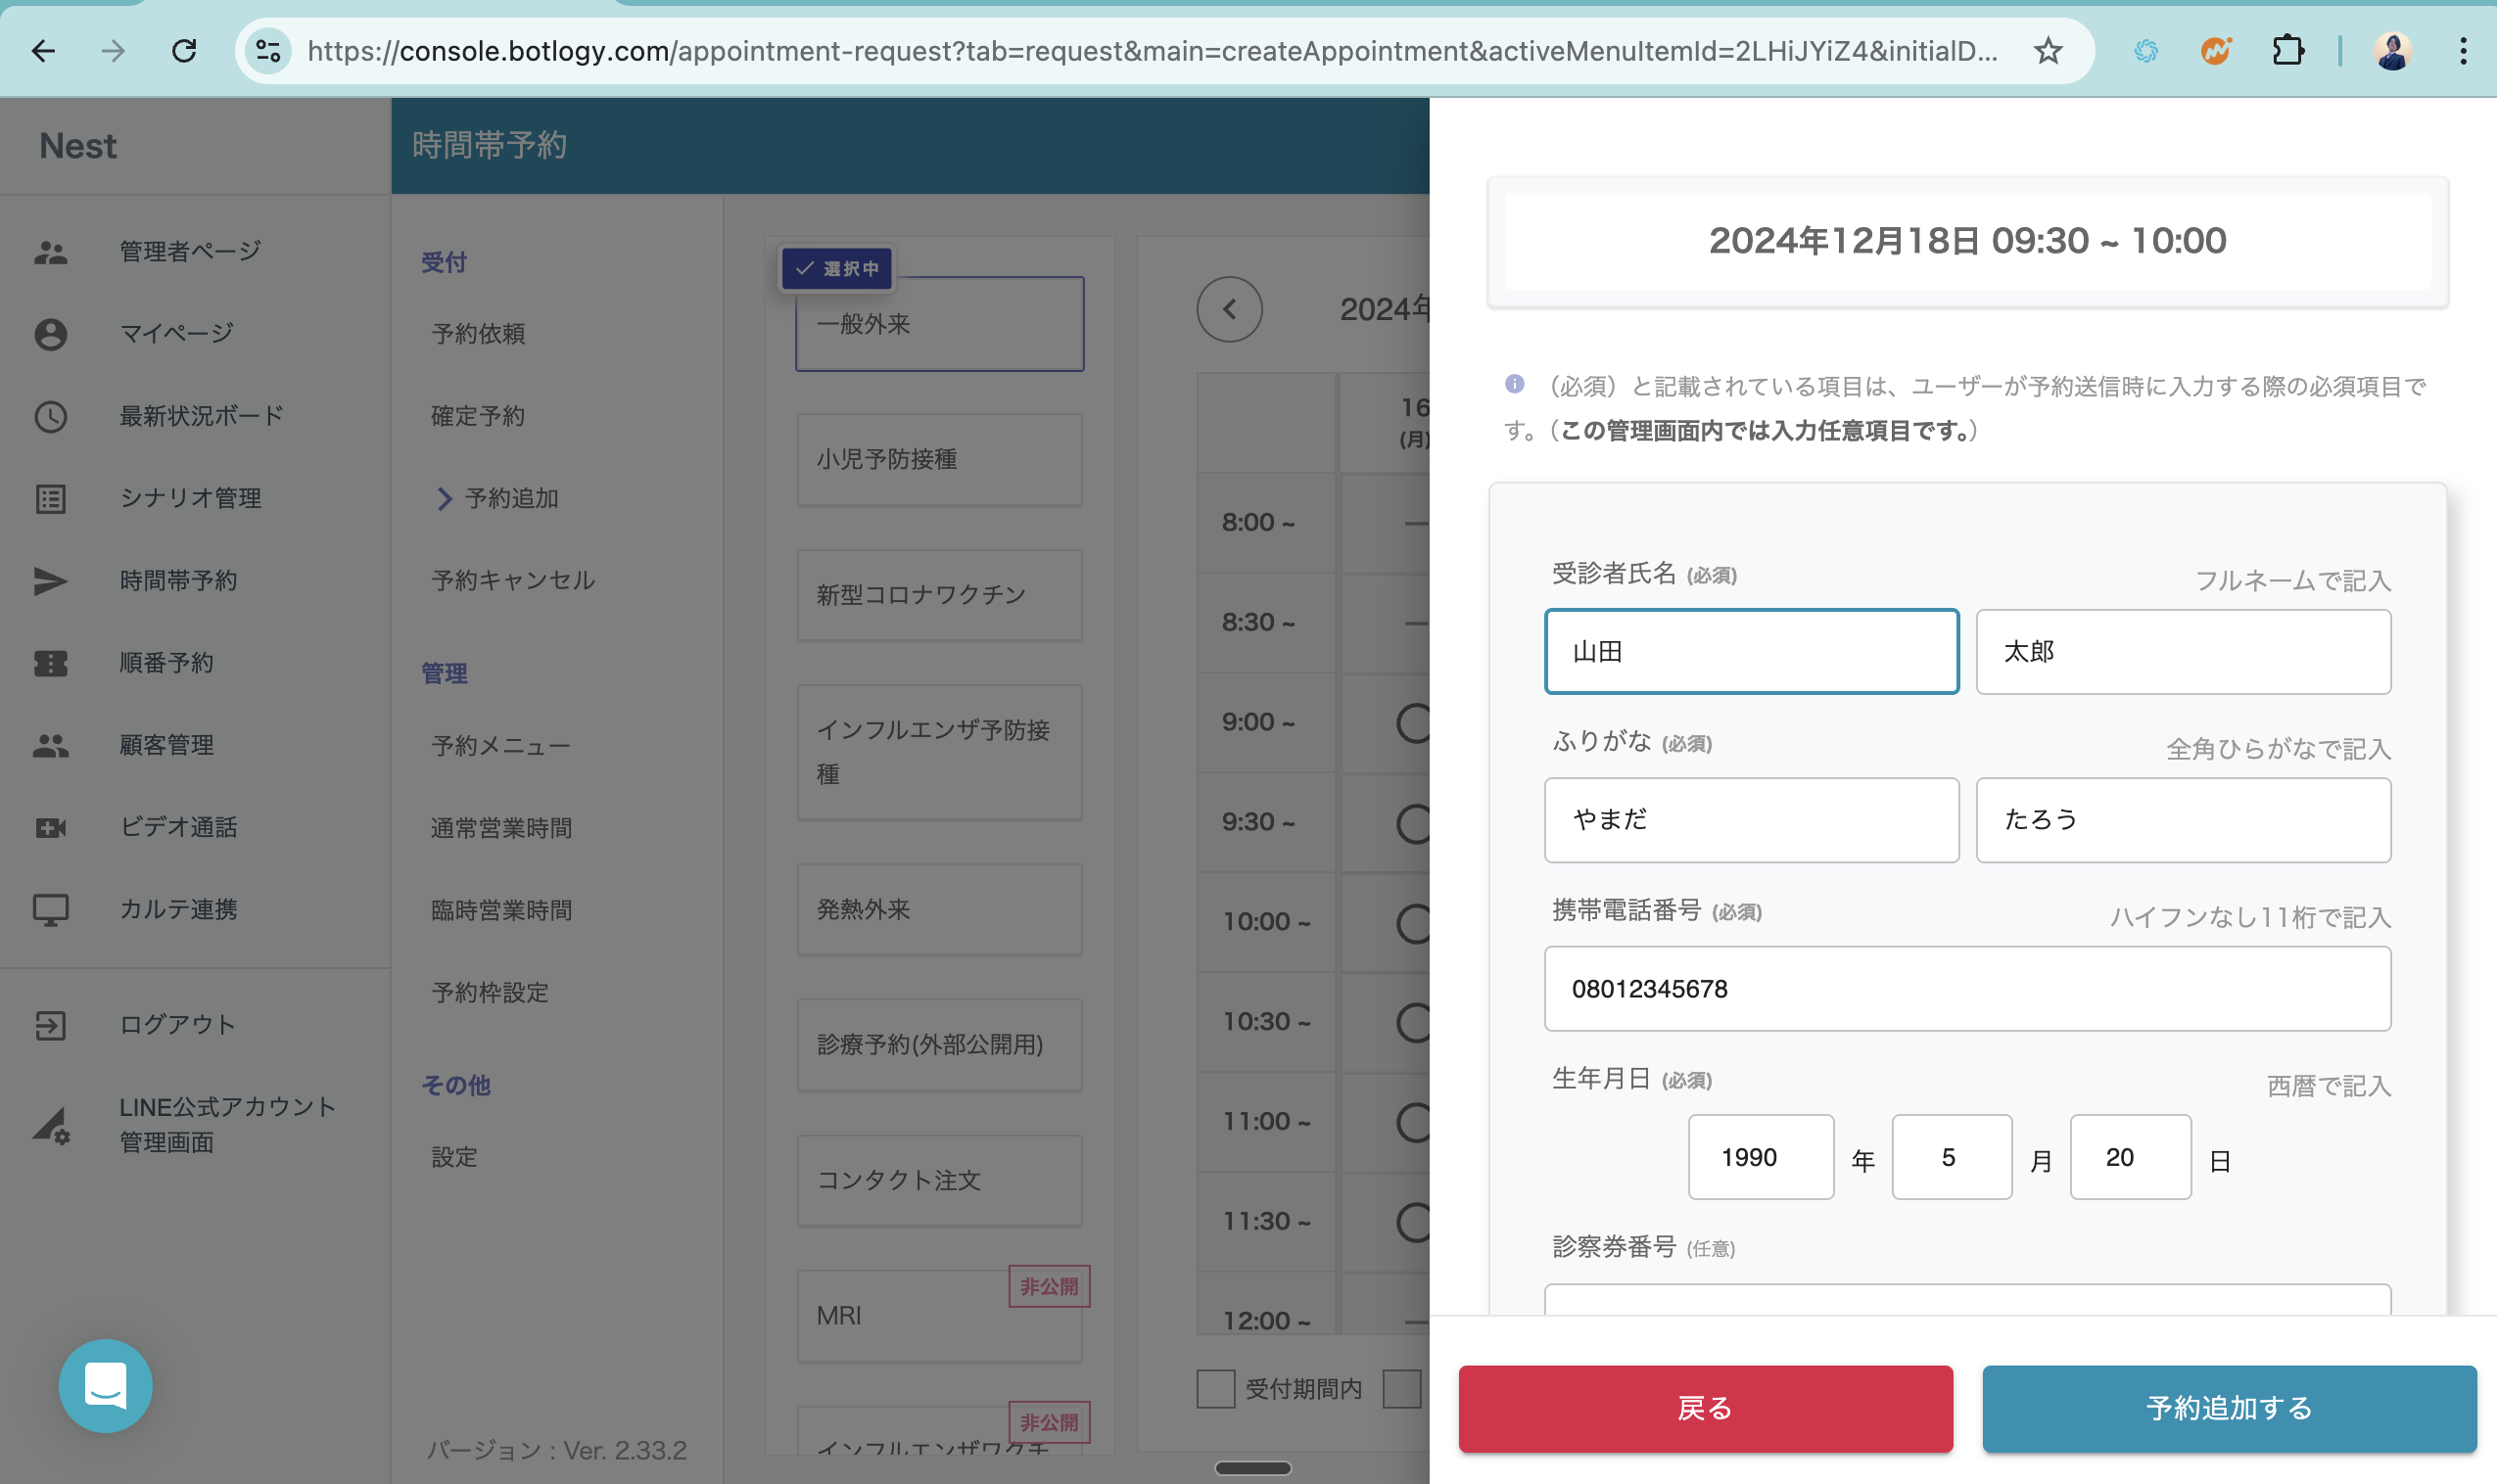Select the 9:00 availability circle slot
2497x1484 pixels.
(x=1414, y=723)
